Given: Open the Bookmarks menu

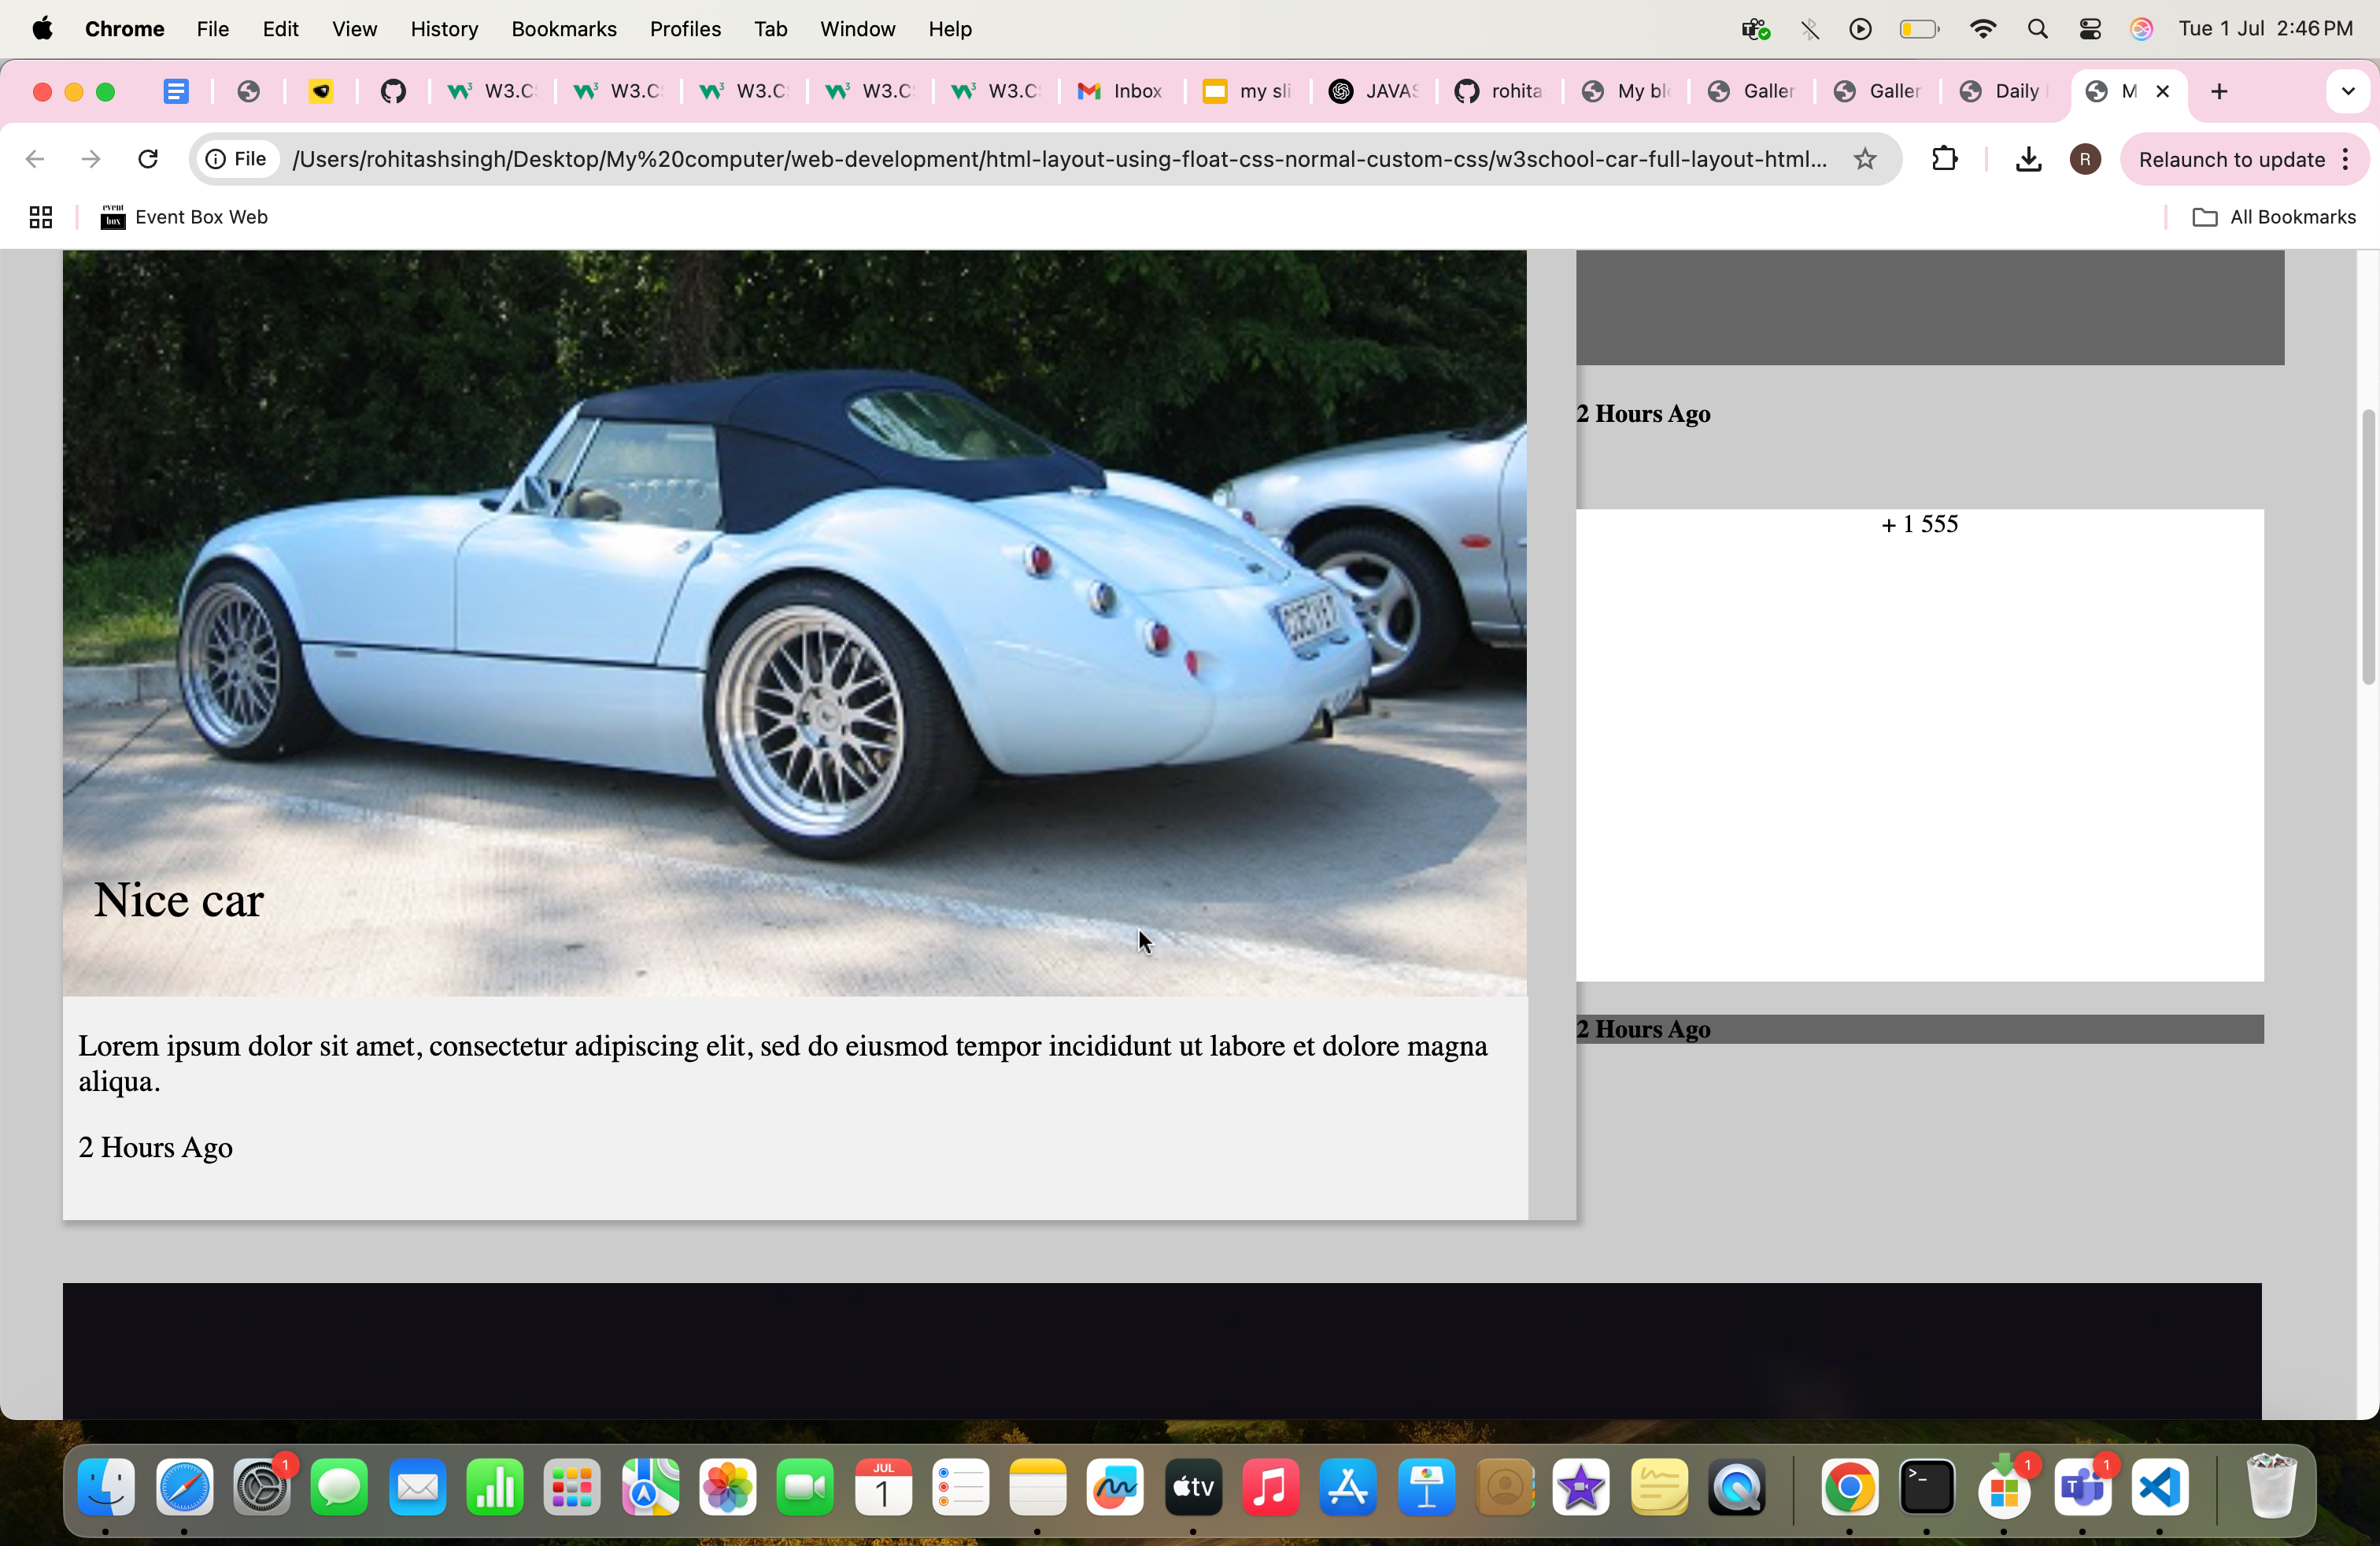Looking at the screenshot, I should [x=563, y=29].
